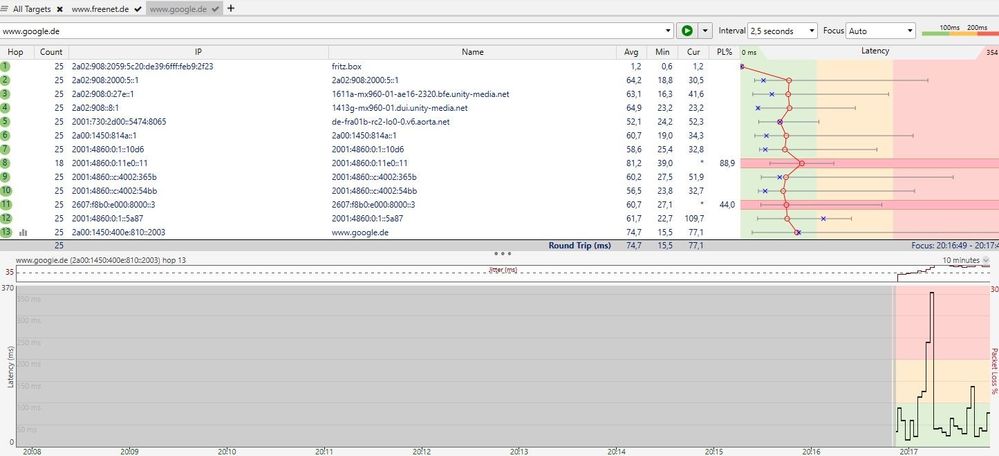Screen dimensions: 999x456
Task: Start tracing with the green play button
Action: [687, 31]
